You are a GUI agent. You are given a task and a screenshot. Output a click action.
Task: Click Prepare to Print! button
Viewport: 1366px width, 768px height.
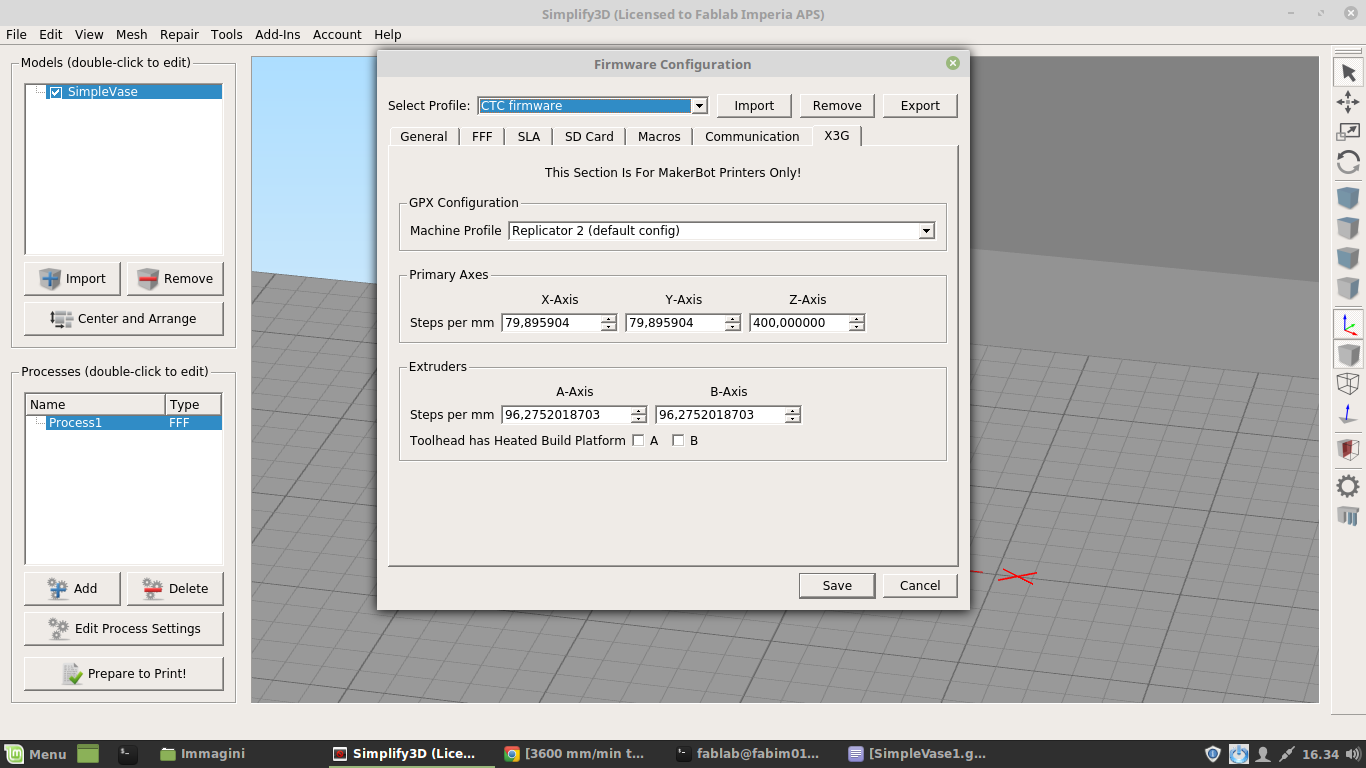pos(124,674)
